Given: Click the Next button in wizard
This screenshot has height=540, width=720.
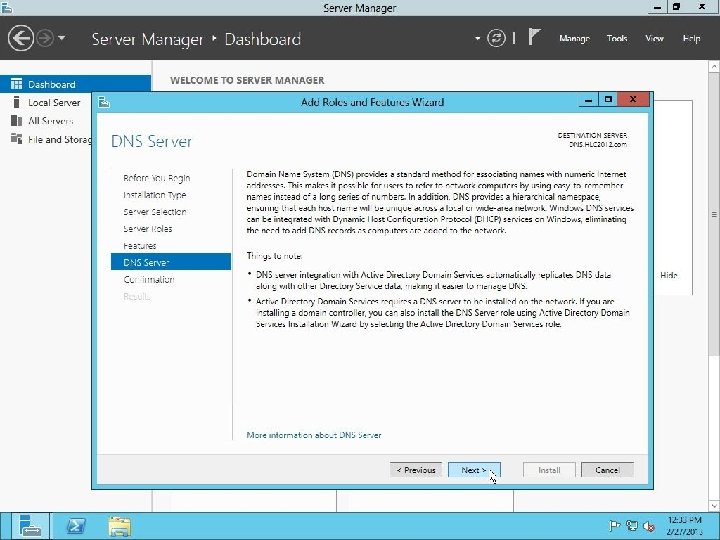Looking at the screenshot, I should 474,470.
